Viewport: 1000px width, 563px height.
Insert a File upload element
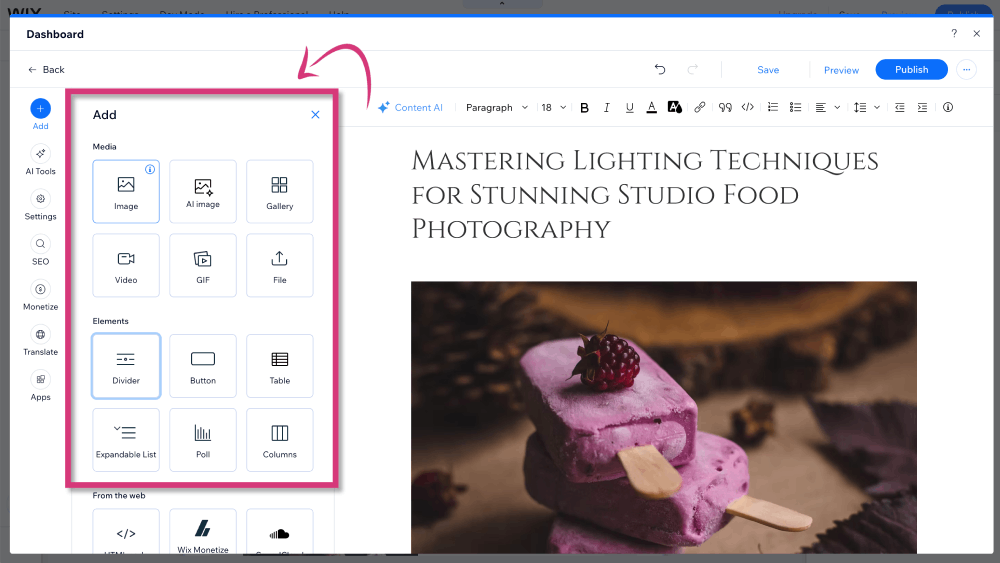pos(279,265)
